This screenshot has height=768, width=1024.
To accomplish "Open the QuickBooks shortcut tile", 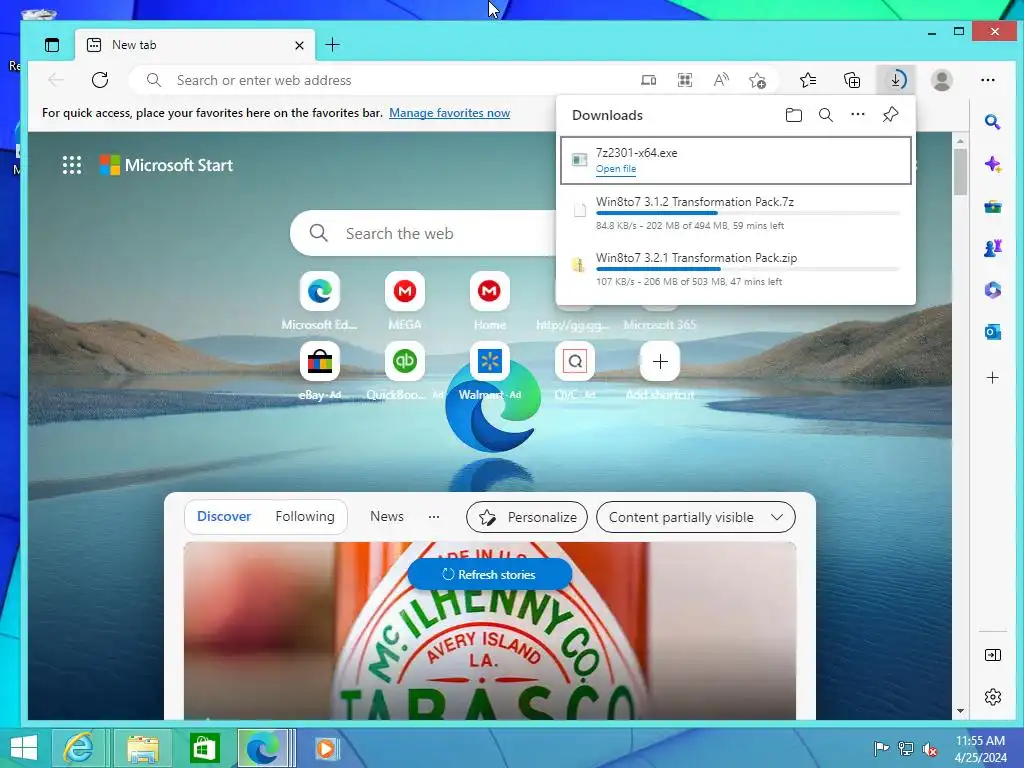I will (x=404, y=361).
